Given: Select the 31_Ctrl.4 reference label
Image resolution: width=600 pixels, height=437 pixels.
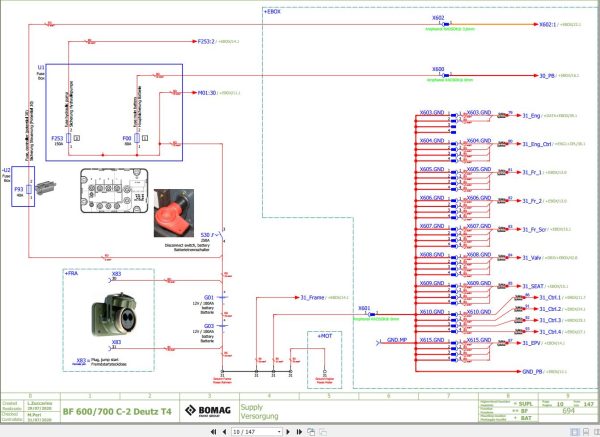Looking at the screenshot, I should point(550,332).
